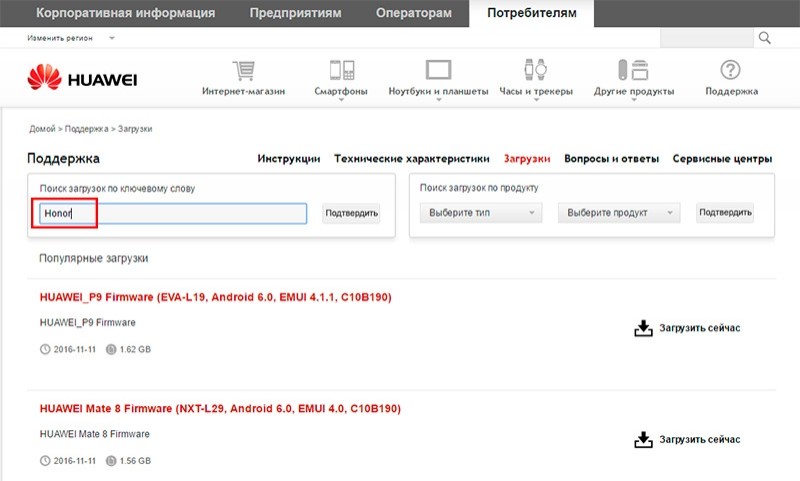Confirm the keyword search with Подтвердить
This screenshot has width=800, height=481.
click(352, 213)
